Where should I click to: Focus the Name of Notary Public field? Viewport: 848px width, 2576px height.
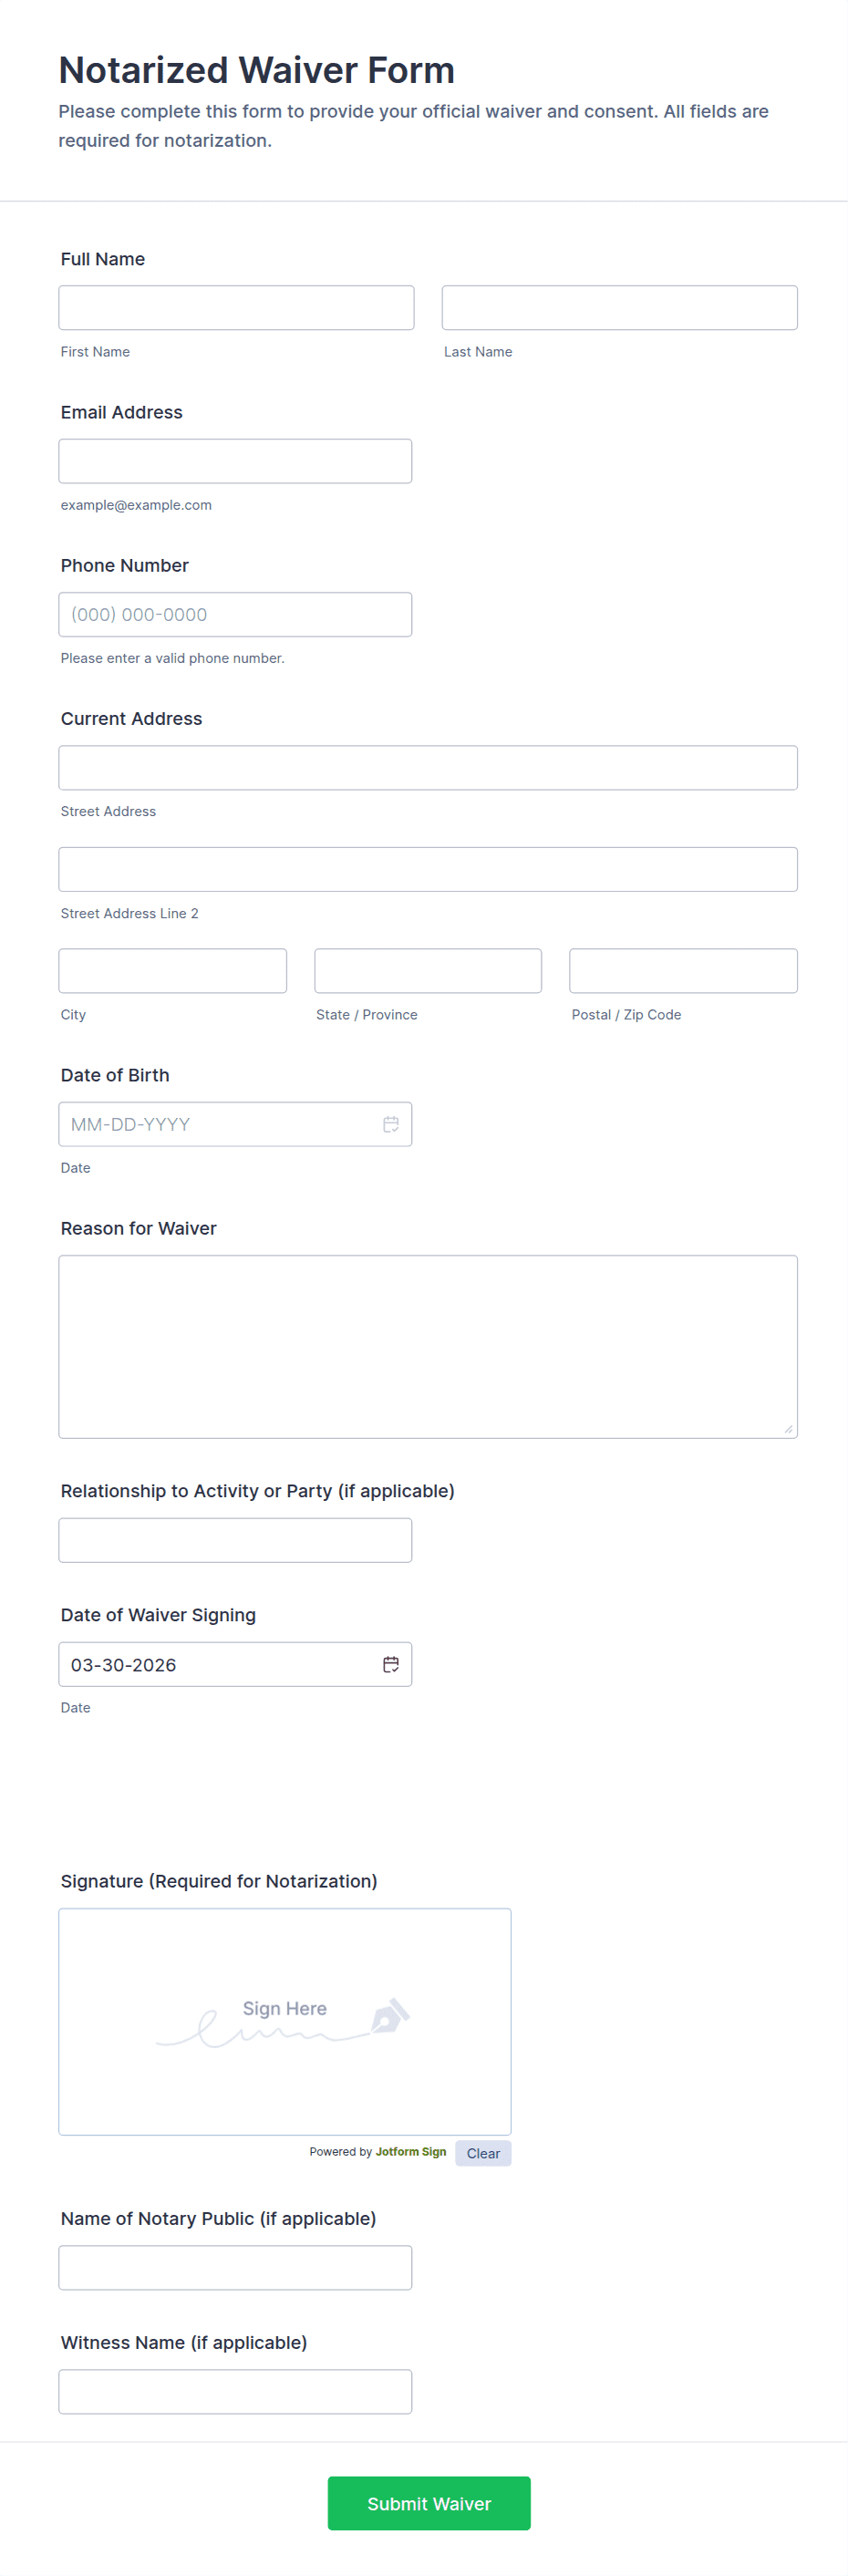coord(235,2267)
